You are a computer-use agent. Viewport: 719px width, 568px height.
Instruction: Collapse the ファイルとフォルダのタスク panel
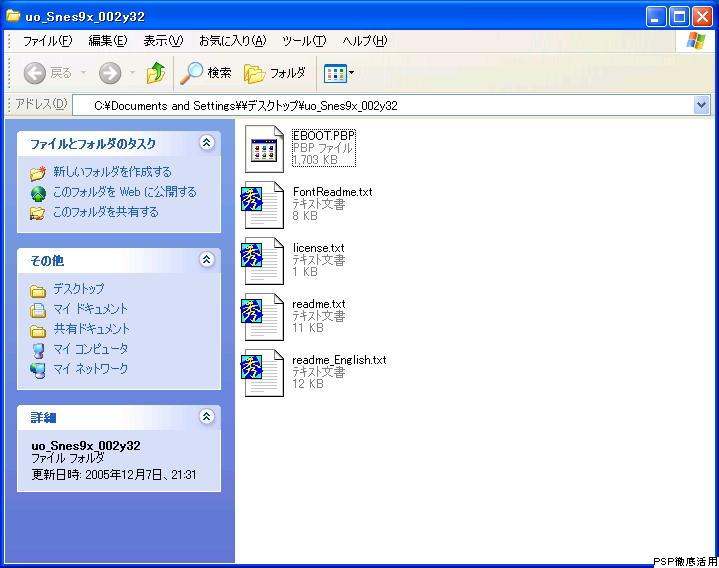tap(207, 143)
